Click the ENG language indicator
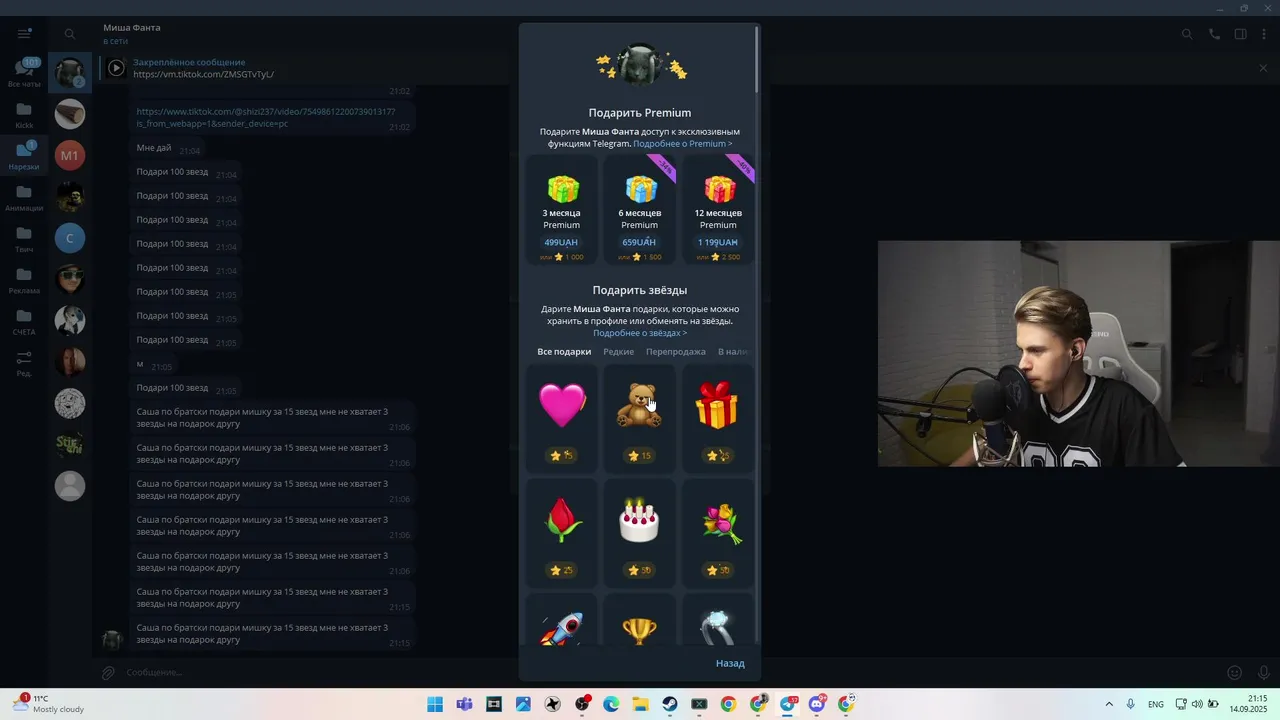This screenshot has width=1280, height=720. [x=1156, y=704]
